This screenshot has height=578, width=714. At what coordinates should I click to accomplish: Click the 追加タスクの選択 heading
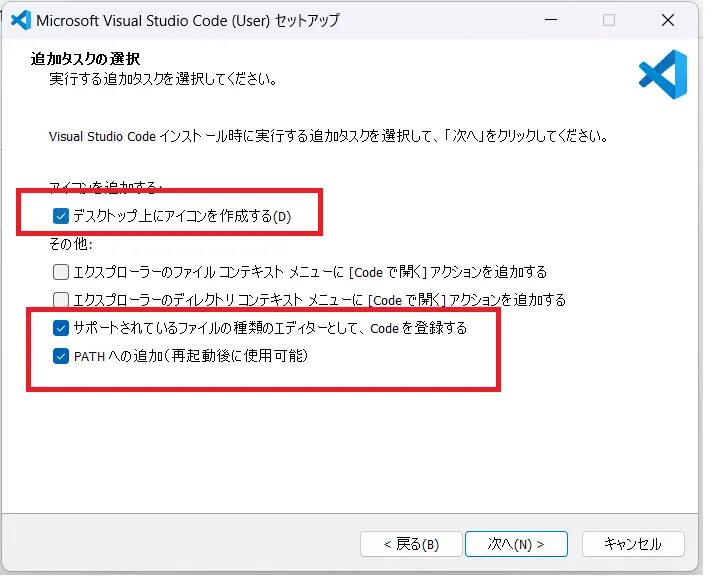coord(85,59)
